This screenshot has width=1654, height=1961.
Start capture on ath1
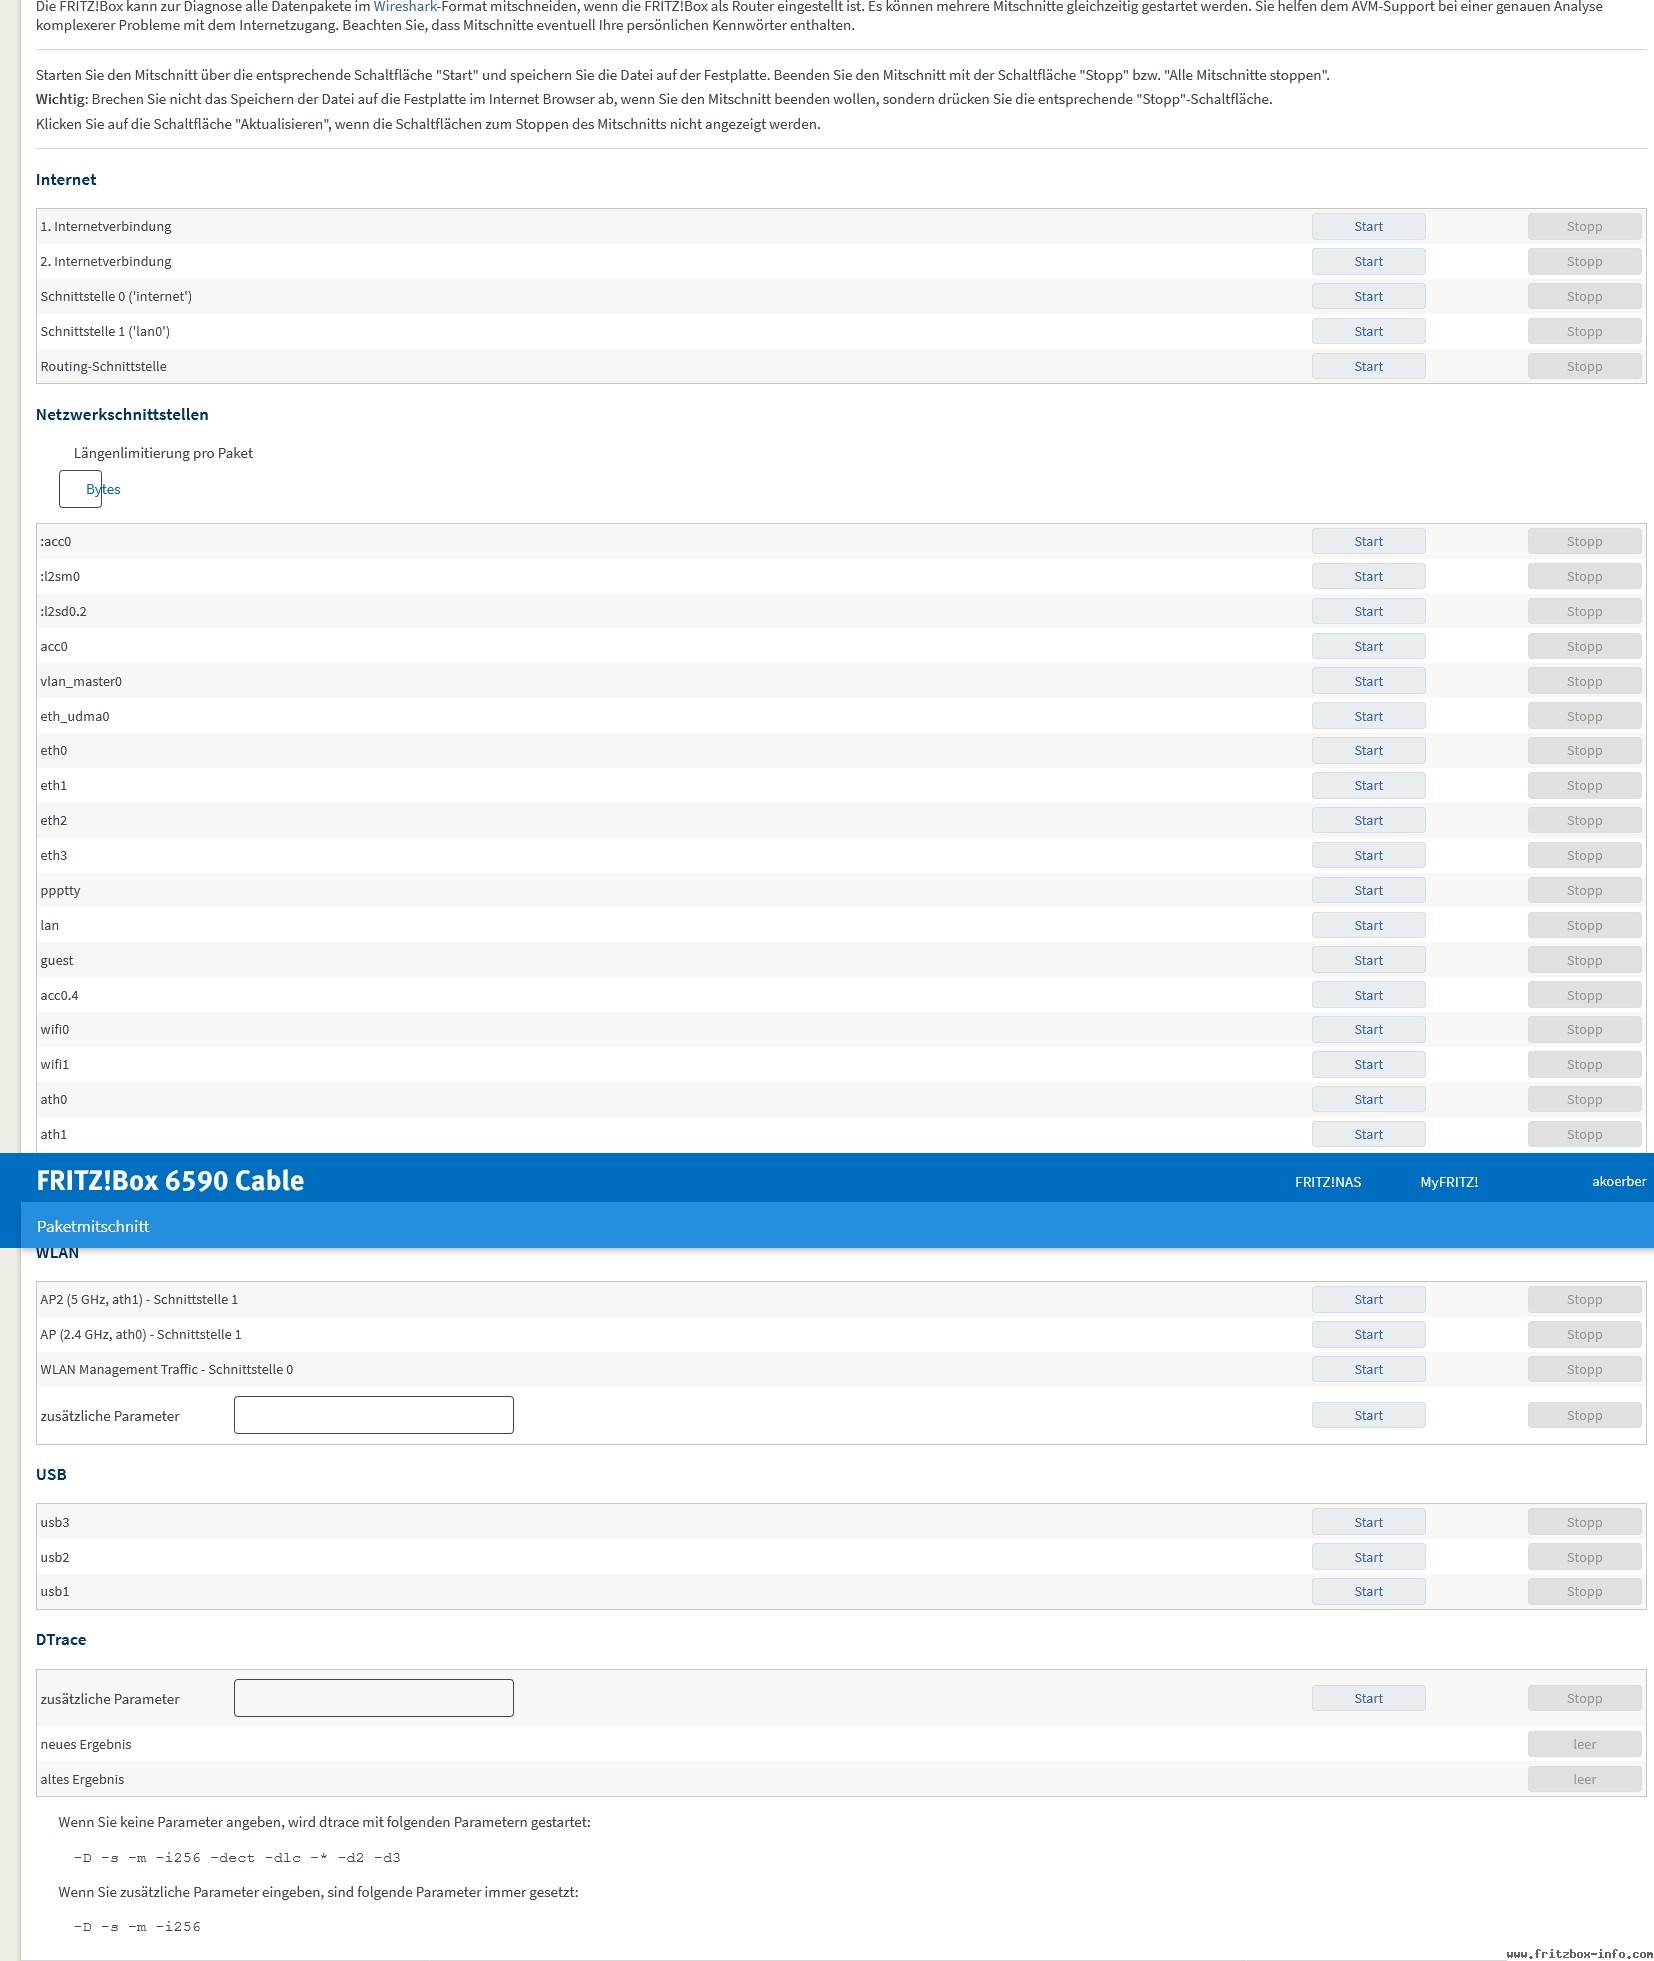1368,1135
